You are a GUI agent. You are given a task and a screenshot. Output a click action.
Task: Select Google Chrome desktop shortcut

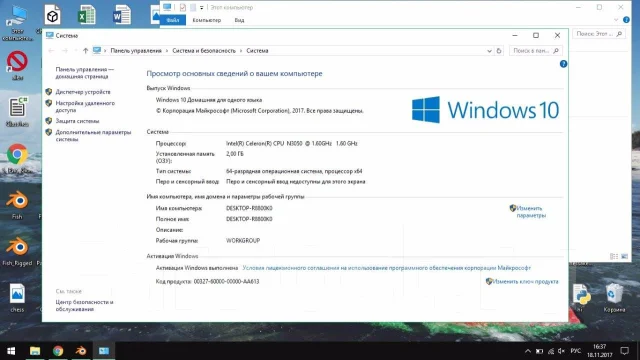point(17,158)
